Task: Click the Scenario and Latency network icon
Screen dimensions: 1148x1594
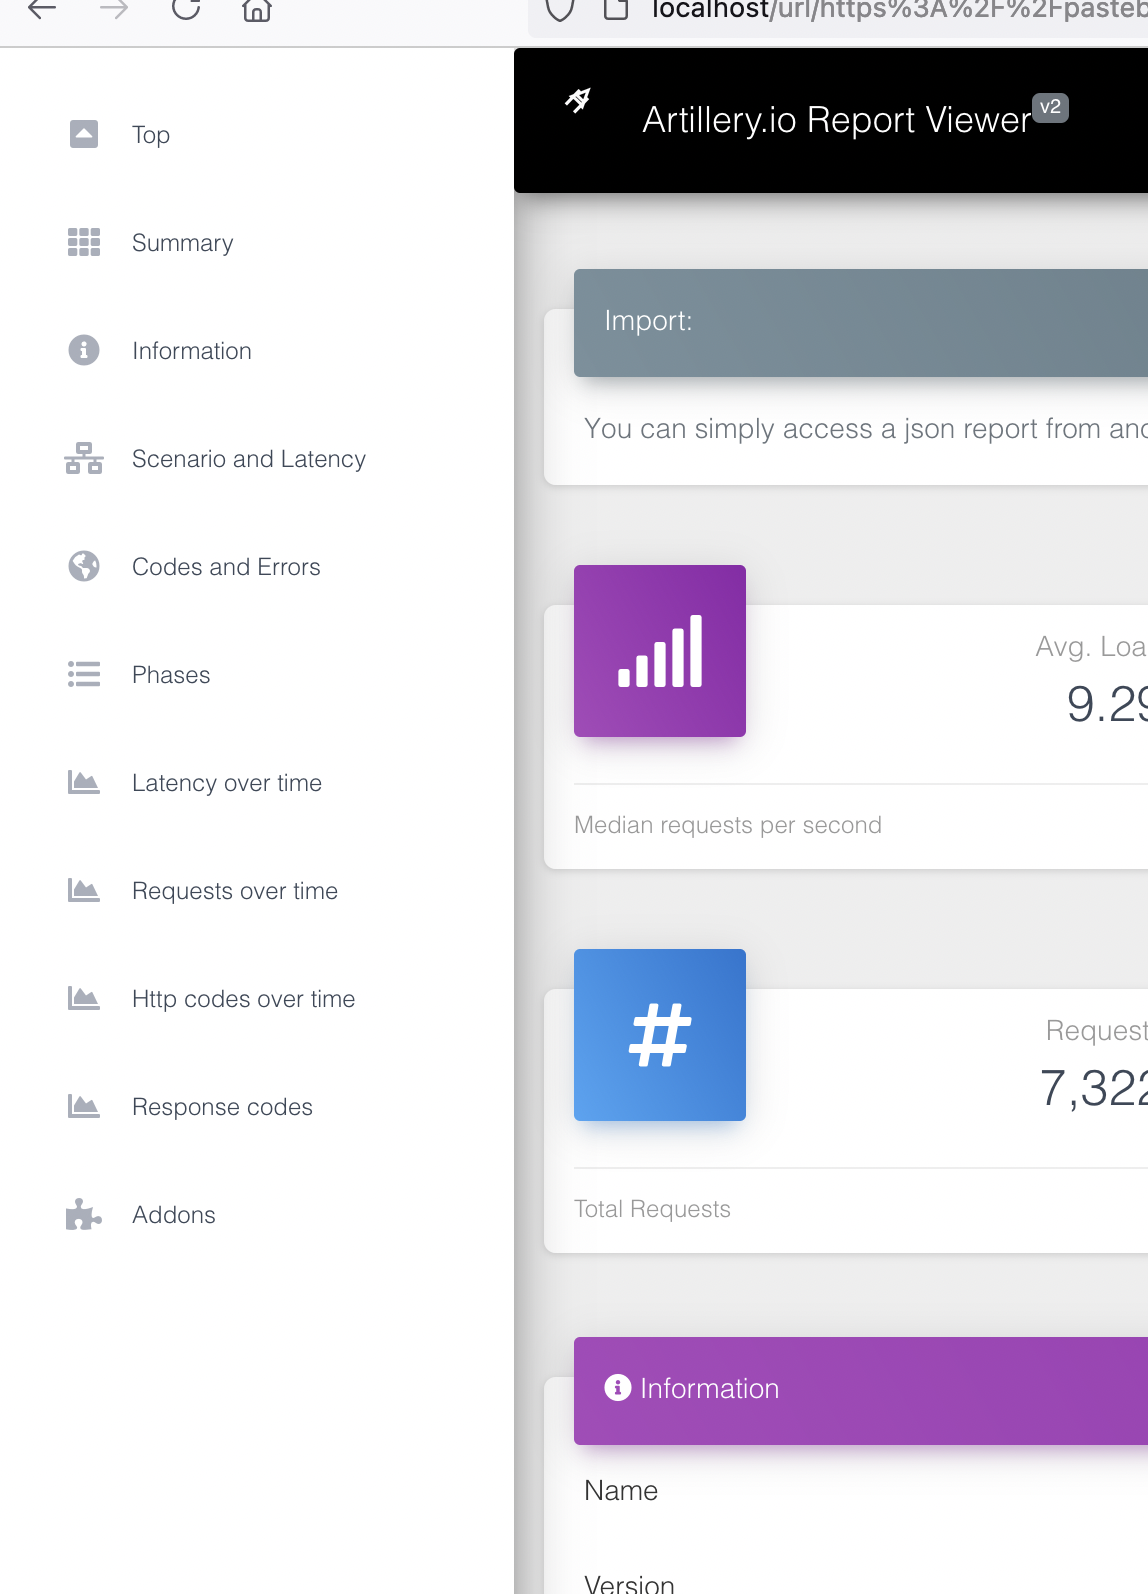Action: (84, 458)
